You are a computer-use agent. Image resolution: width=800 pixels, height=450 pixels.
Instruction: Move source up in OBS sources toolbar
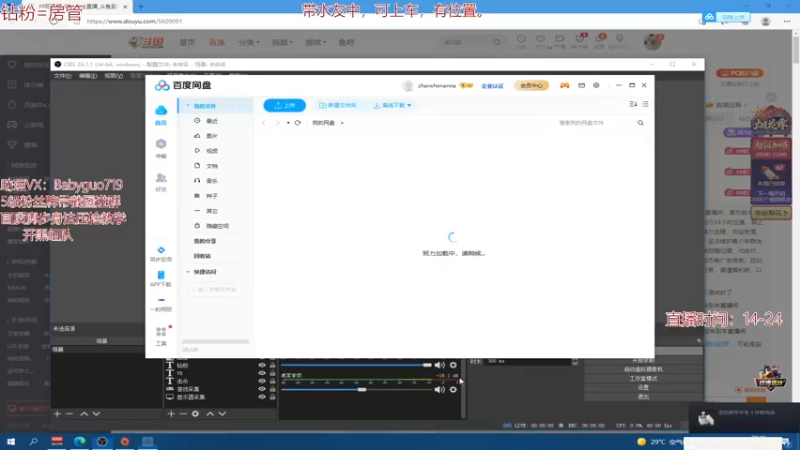pyautogui.click(x=210, y=413)
